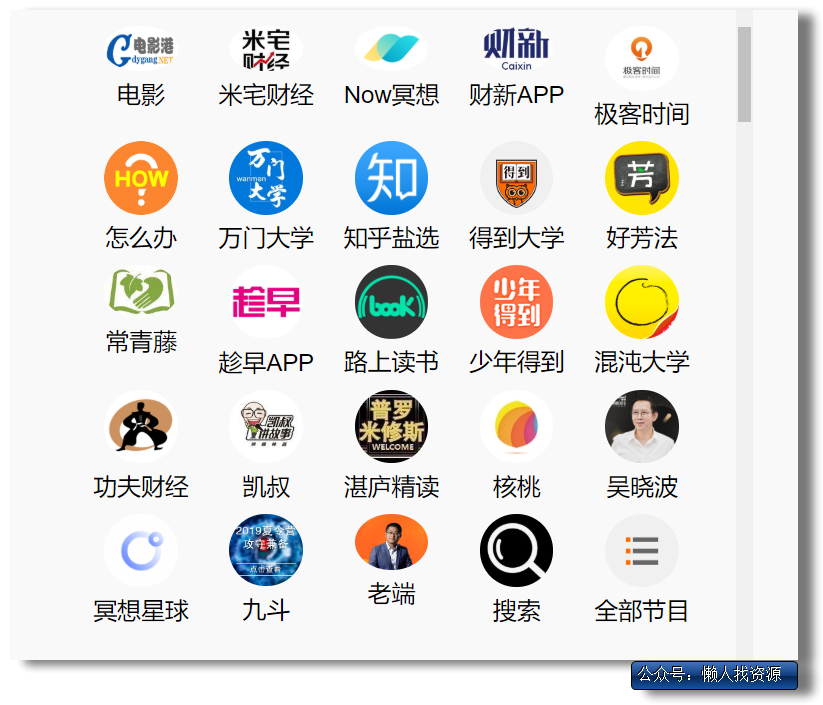Click the 老端 label
The image size is (823, 705).
(391, 594)
